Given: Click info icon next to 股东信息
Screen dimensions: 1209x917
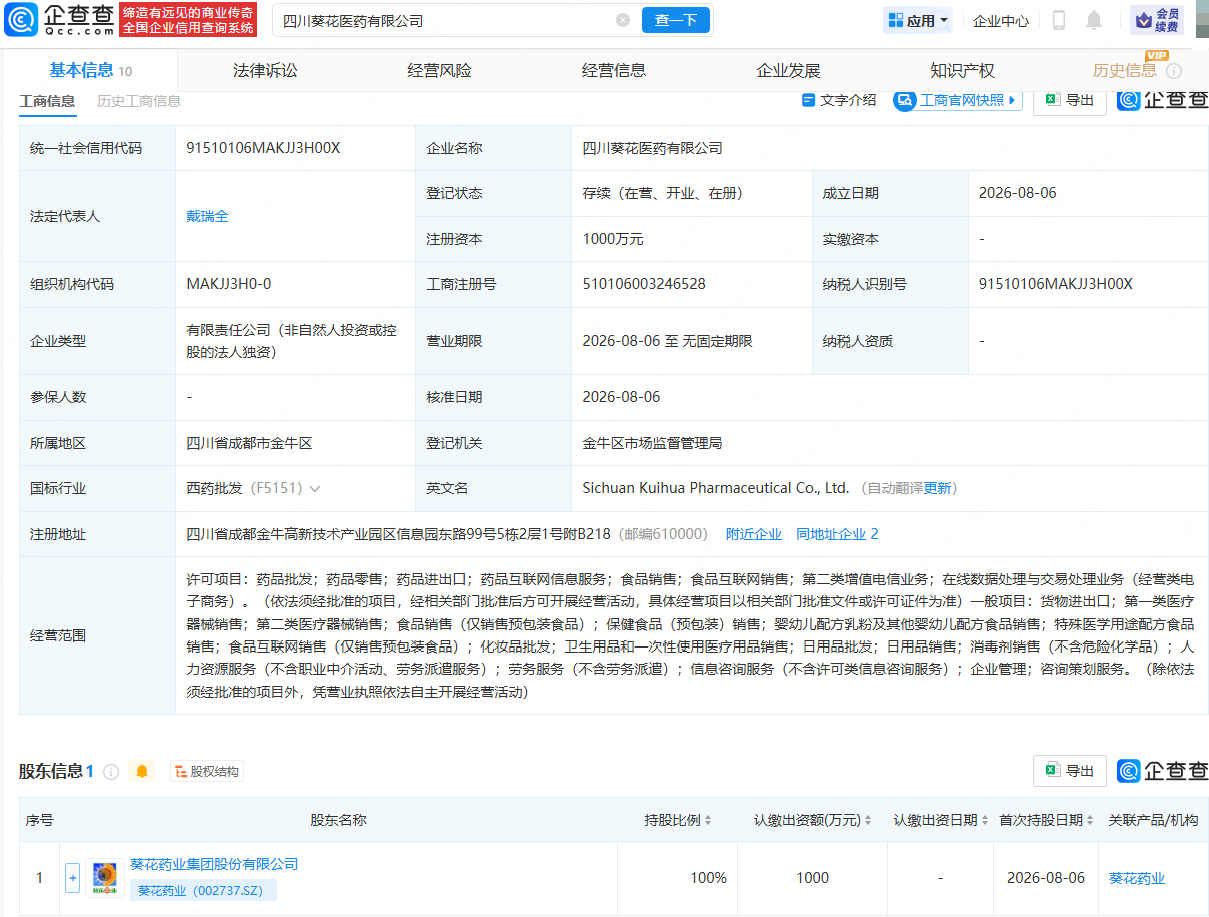Looking at the screenshot, I should (x=111, y=772).
